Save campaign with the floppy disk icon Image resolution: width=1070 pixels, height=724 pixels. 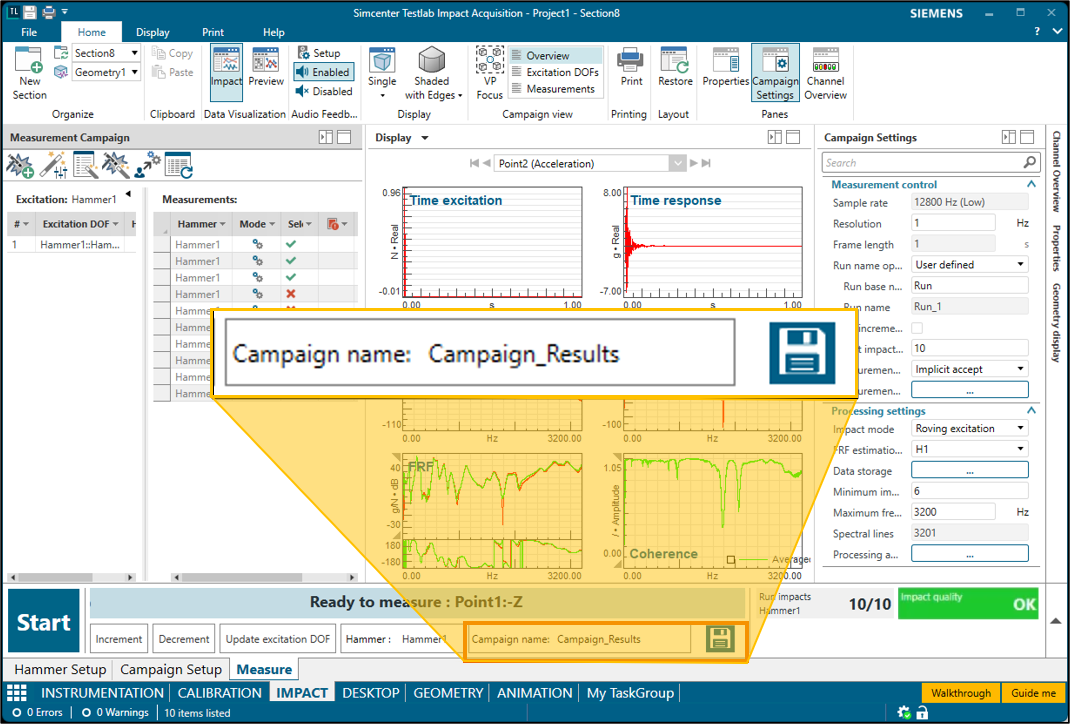[720, 639]
